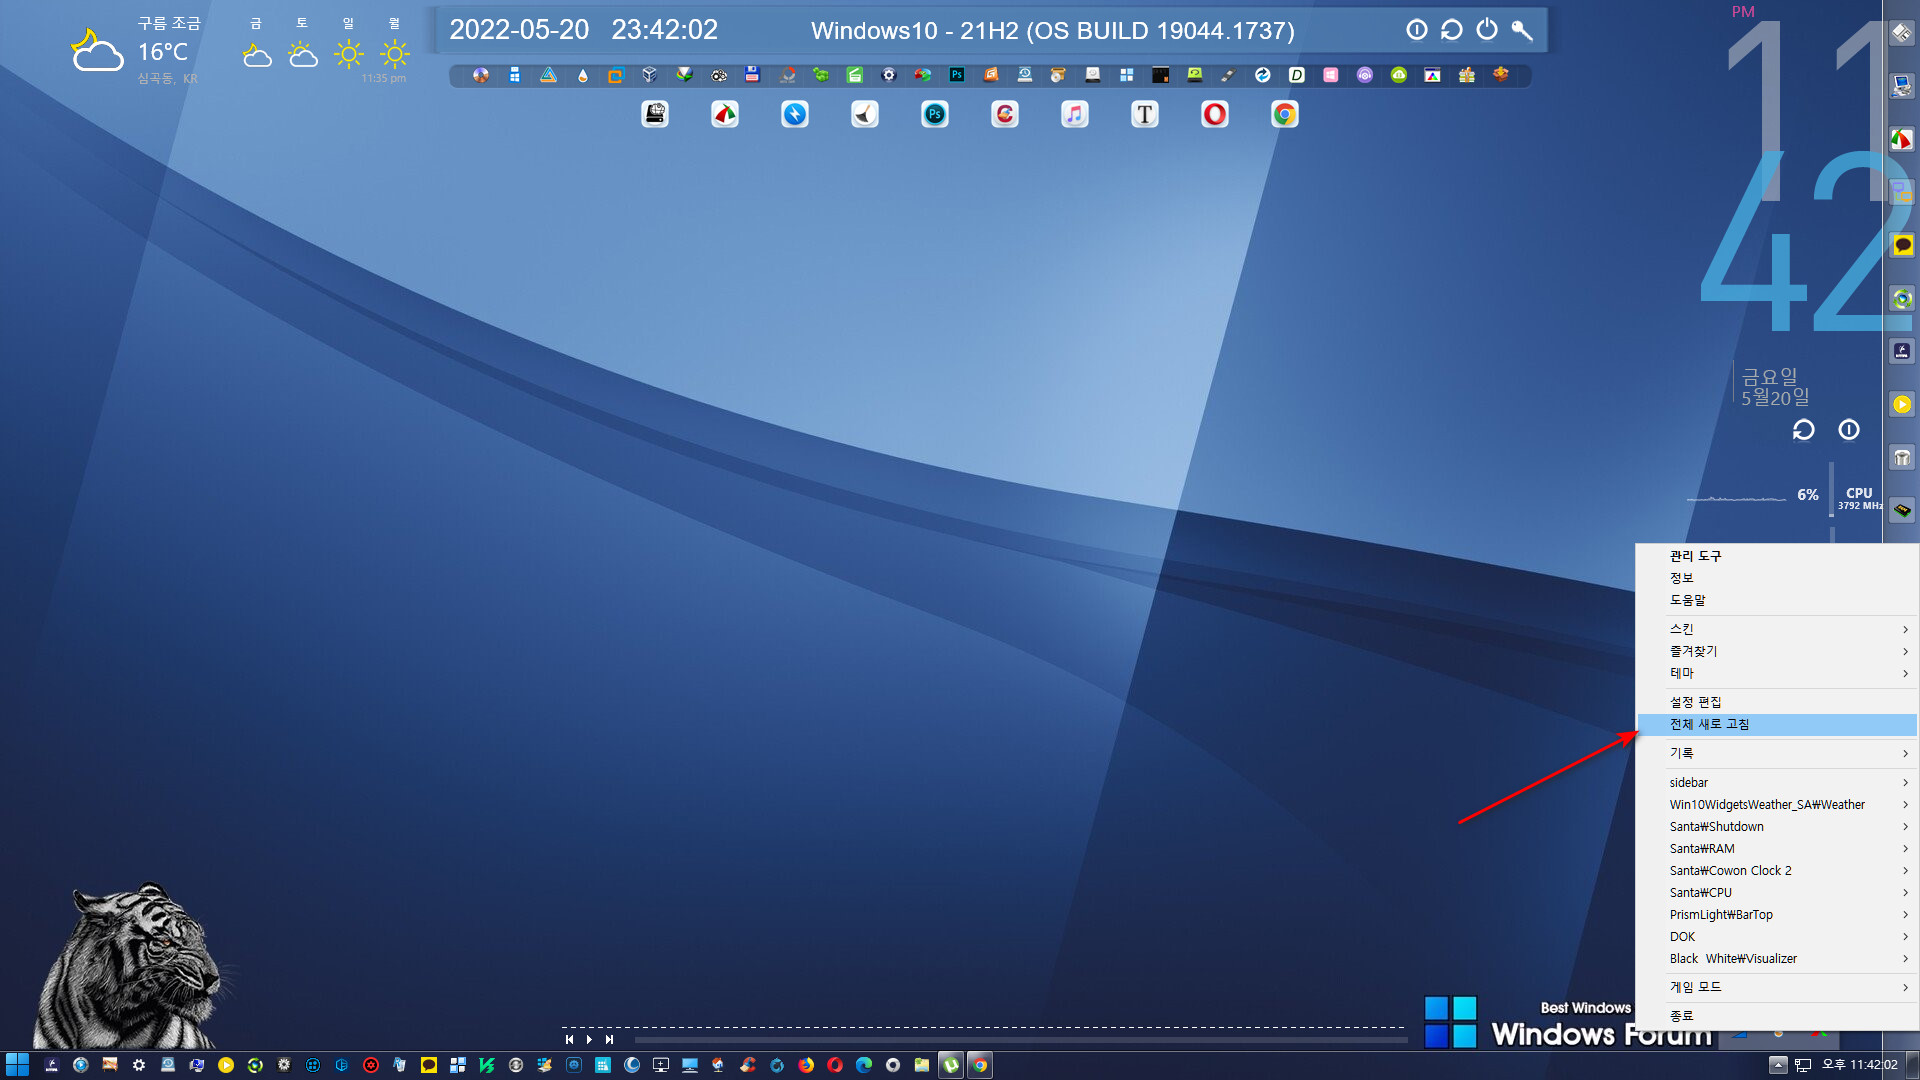The width and height of the screenshot is (1920, 1080).
Task: Expand the 테마 submenu
Action: tap(1777, 673)
